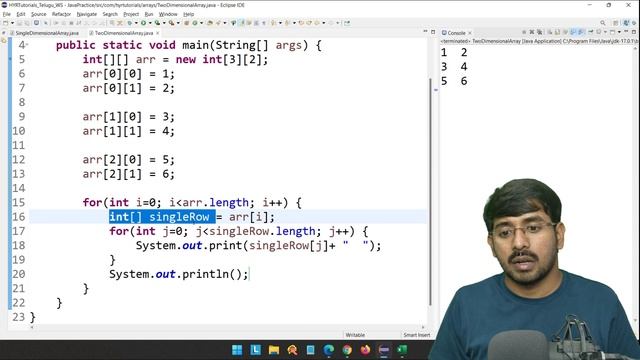Screen dimensions: 640x360
Task: Open the Open Console dropdown
Action: (619, 32)
